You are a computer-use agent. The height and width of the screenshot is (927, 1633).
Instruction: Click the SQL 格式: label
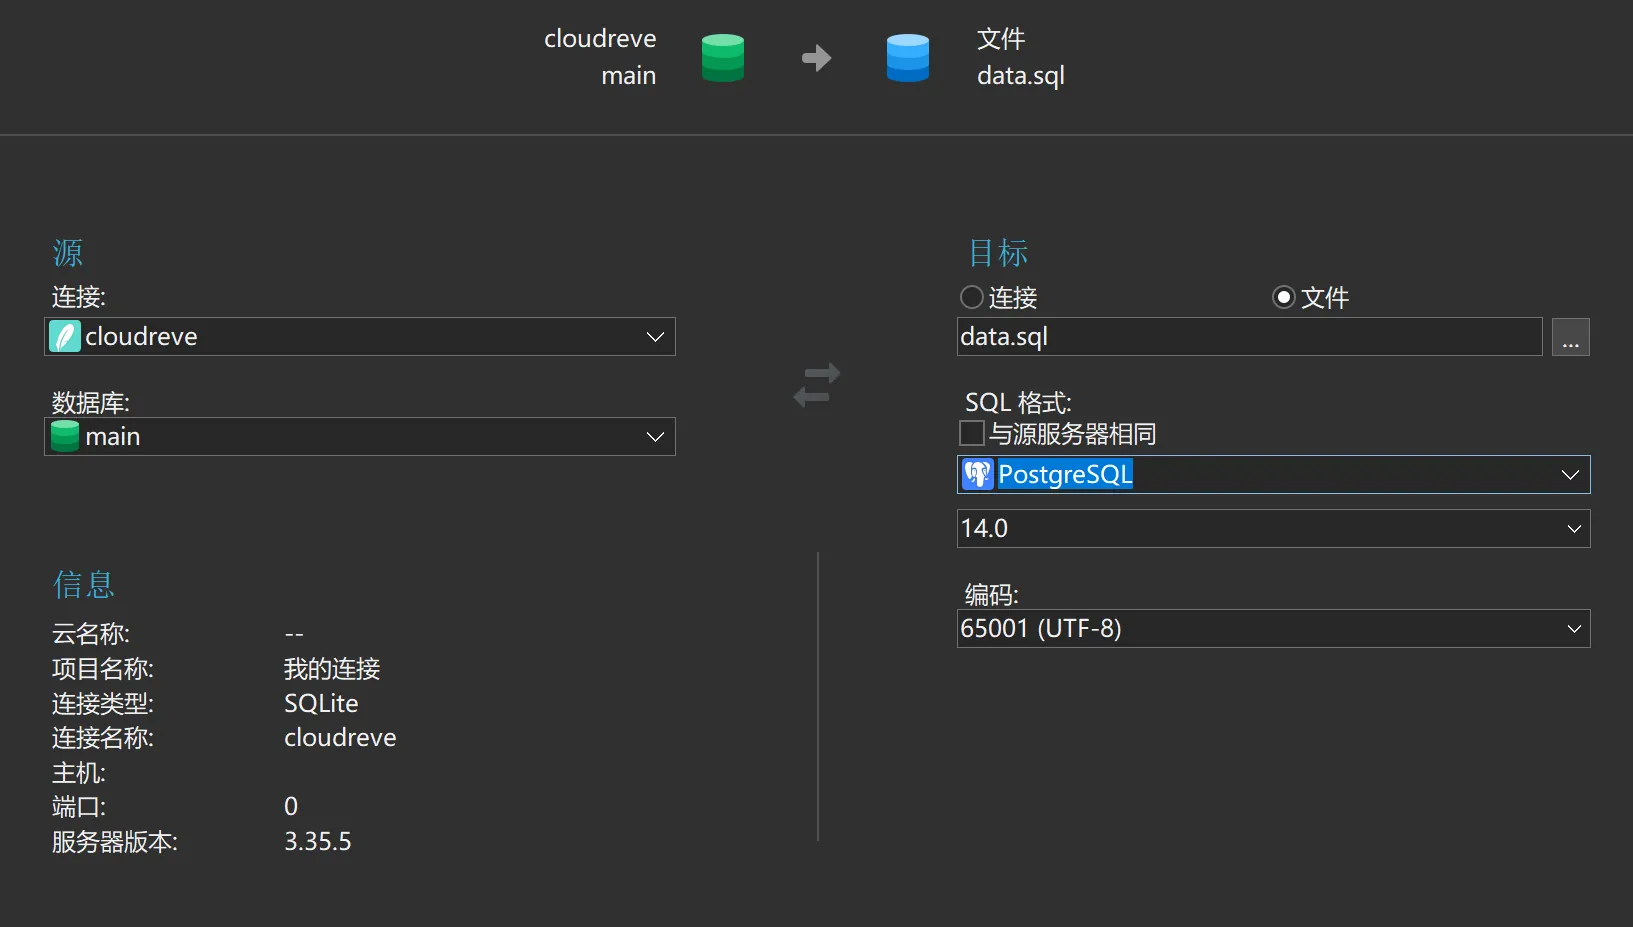pyautogui.click(x=1018, y=403)
